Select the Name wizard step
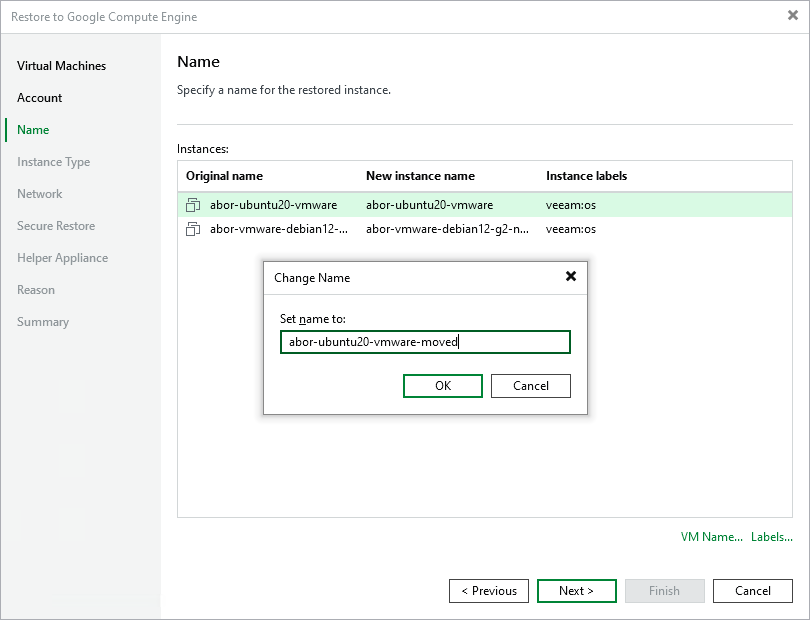This screenshot has height=620, width=810. point(33,130)
